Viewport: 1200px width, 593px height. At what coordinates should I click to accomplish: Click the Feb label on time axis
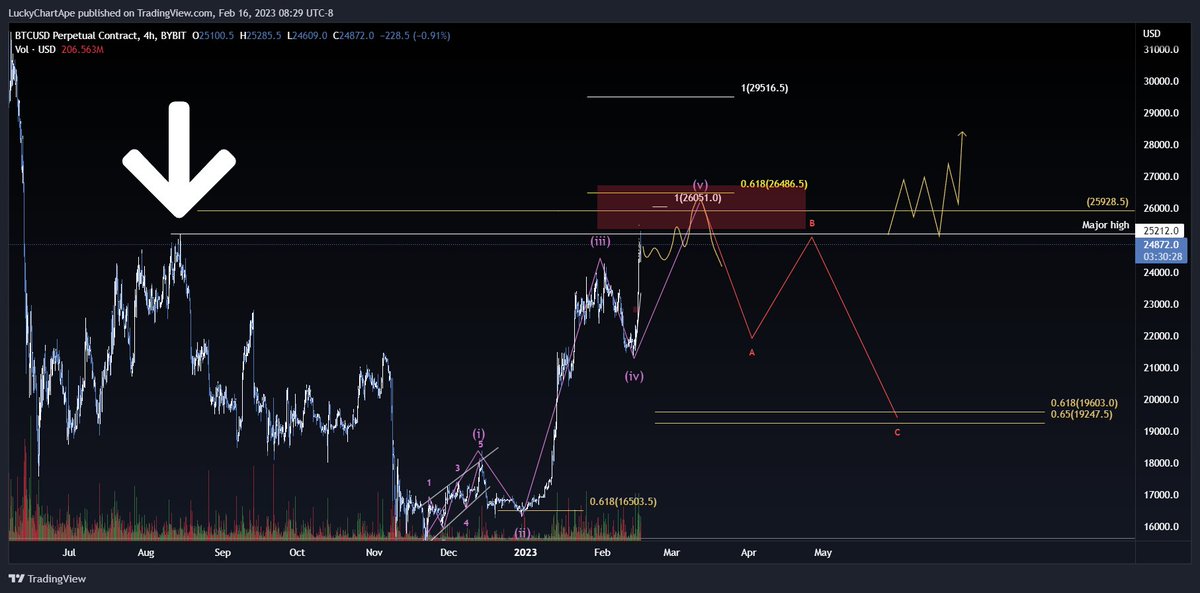[x=602, y=551]
